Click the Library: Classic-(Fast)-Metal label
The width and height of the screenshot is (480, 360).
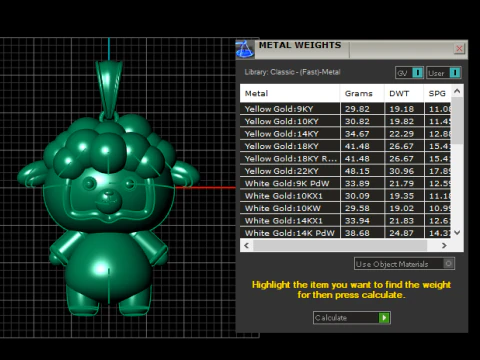pos(292,72)
